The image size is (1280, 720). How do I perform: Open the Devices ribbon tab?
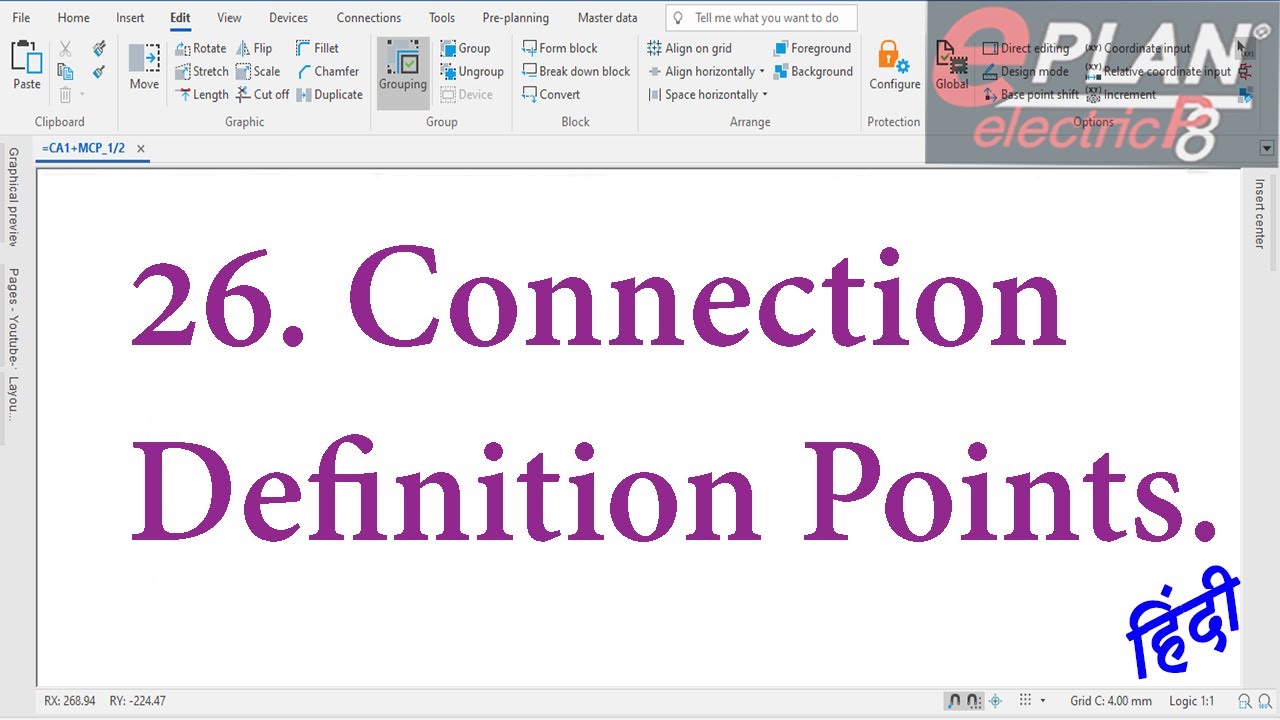pyautogui.click(x=289, y=18)
